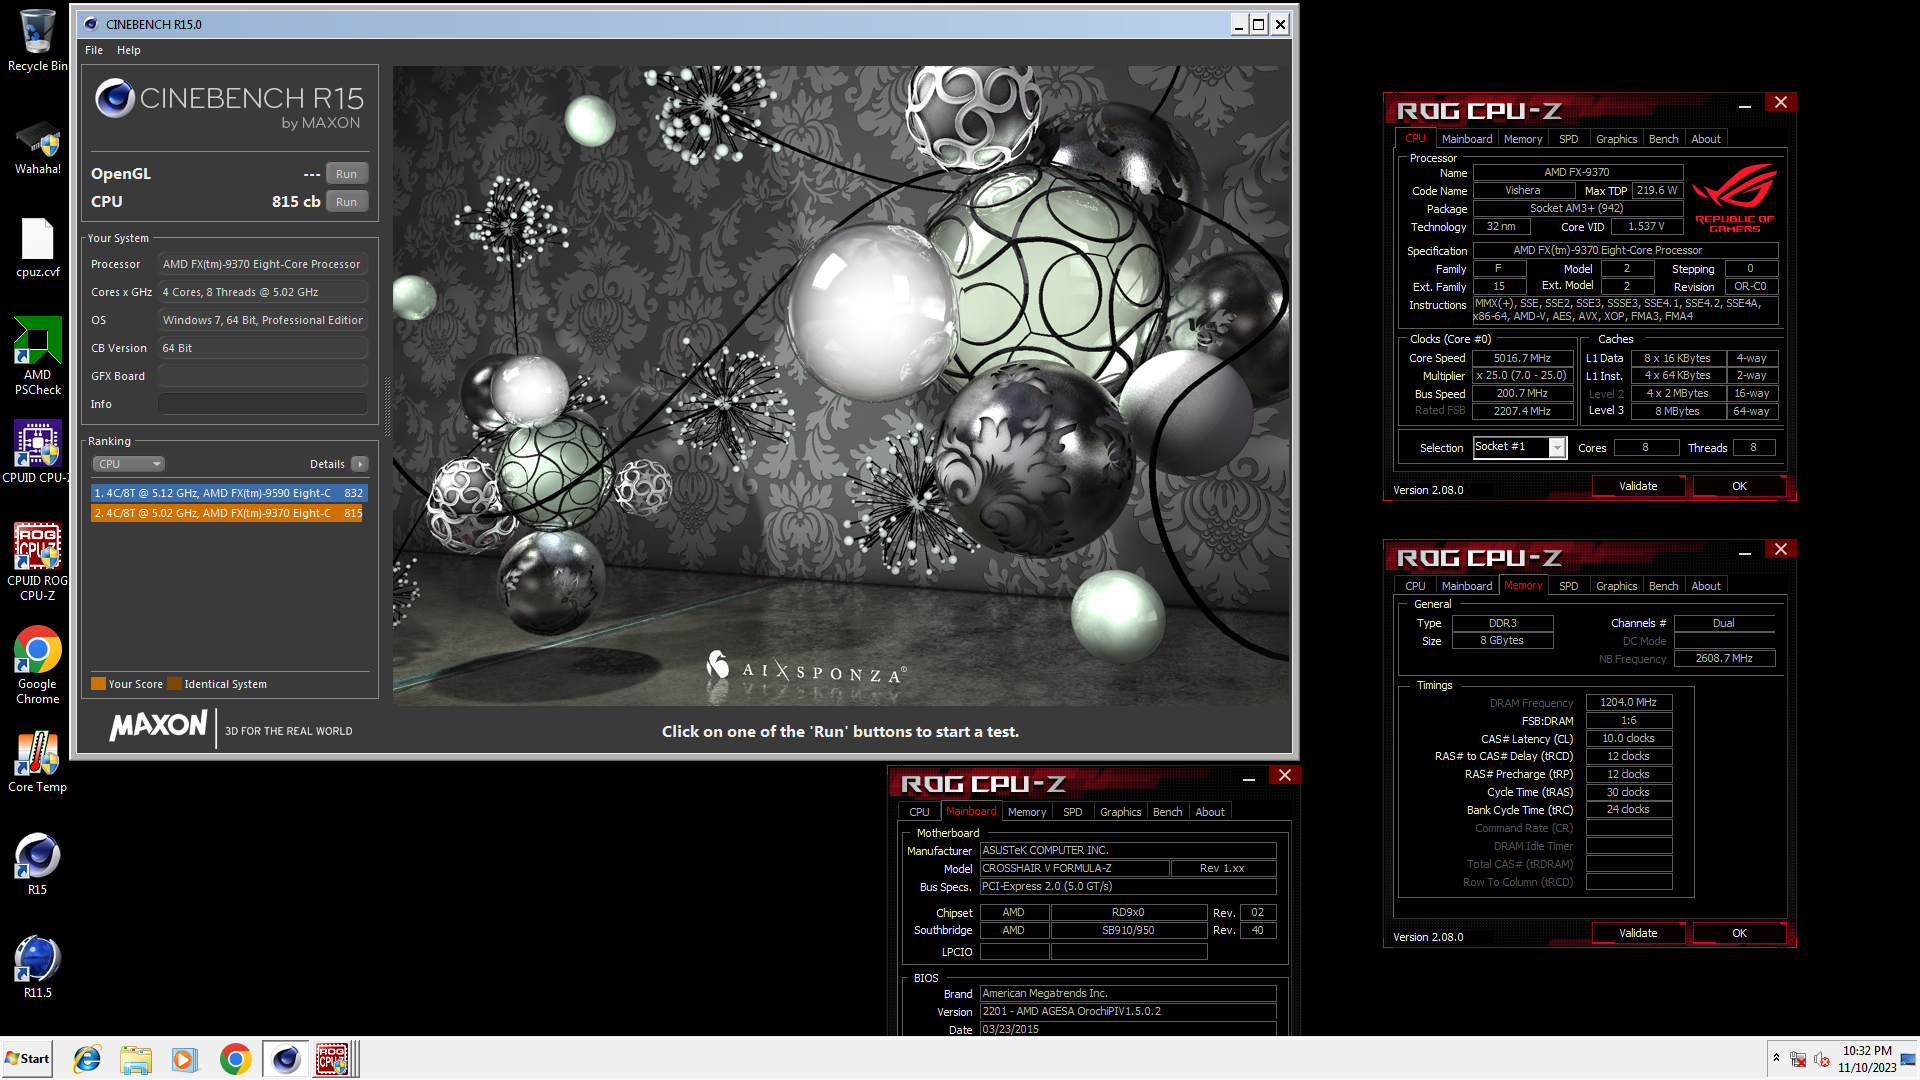Switch to Cinebench taskbar button
Image resolution: width=1920 pixels, height=1080 pixels.
point(286,1059)
